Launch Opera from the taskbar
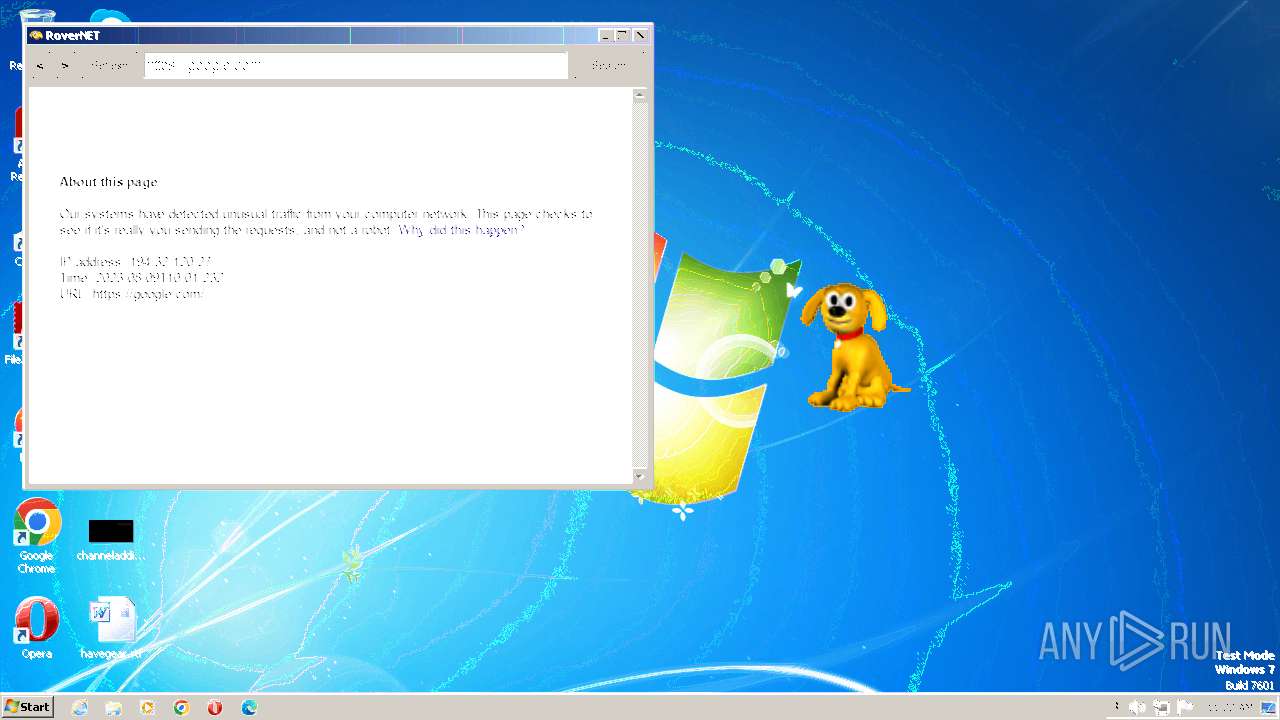 point(215,707)
